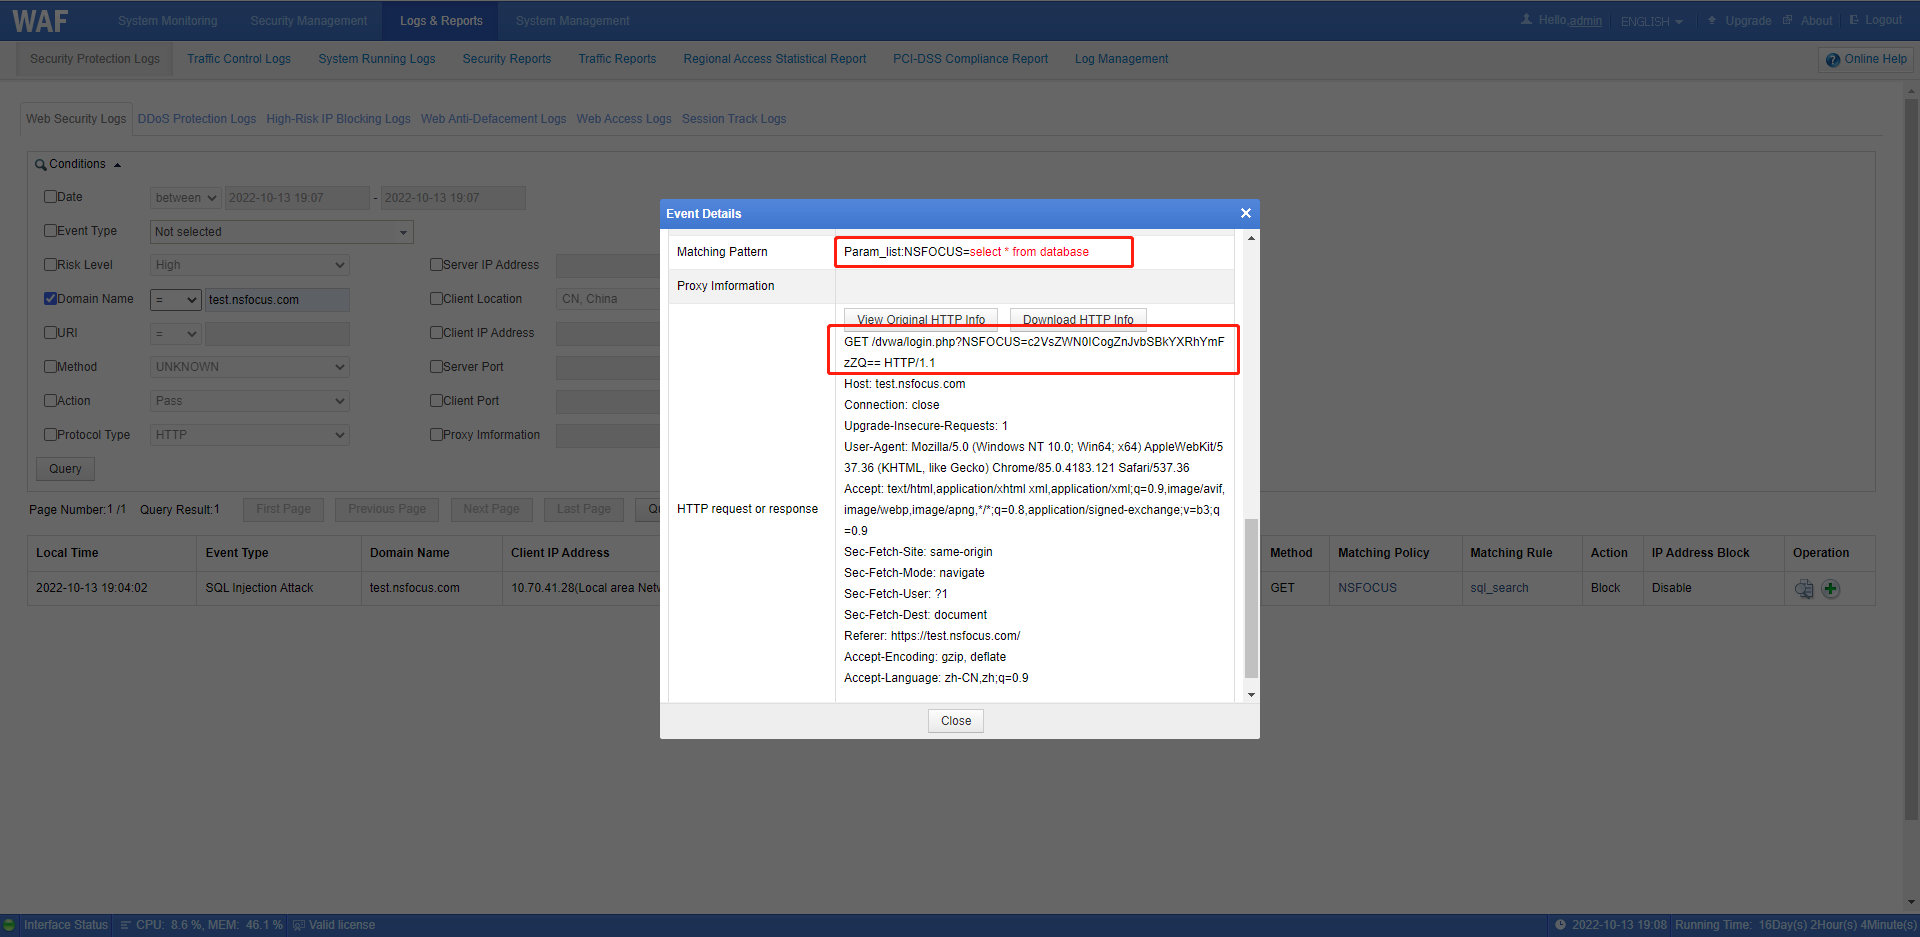Click the View Original HTTP Info button
Screen dimensions: 1920x937
coord(920,319)
